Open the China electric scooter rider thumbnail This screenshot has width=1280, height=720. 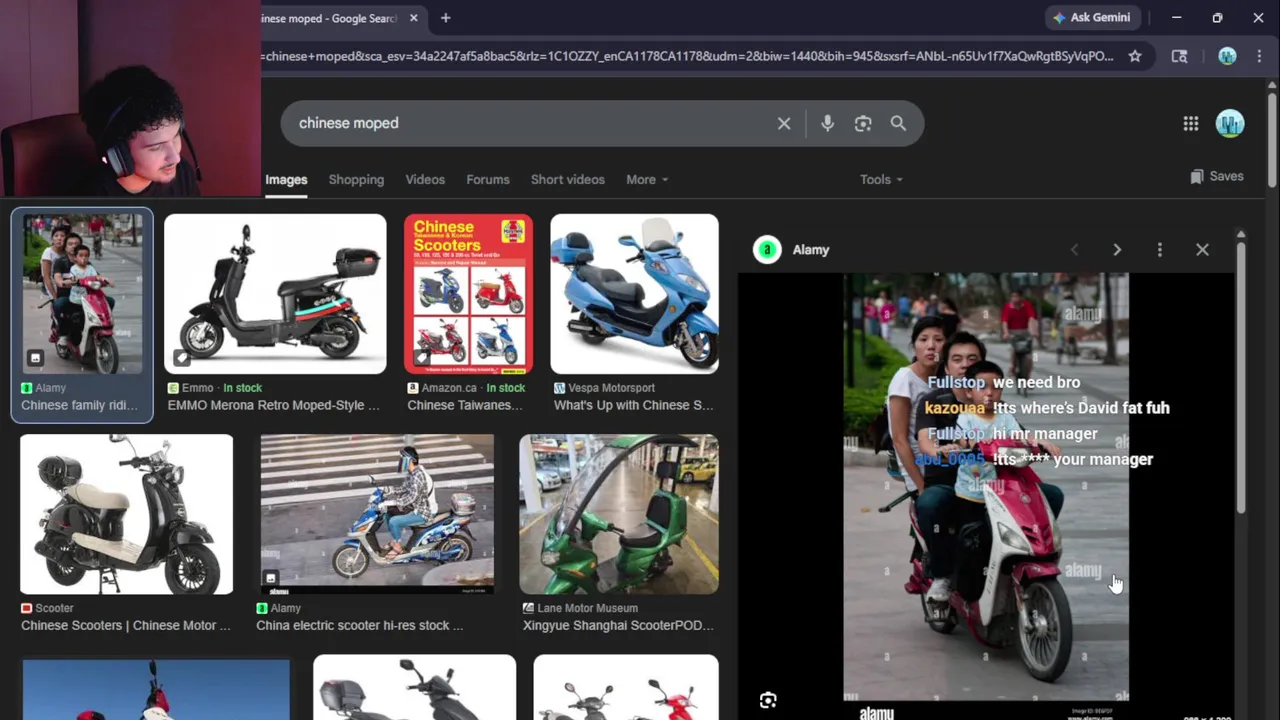click(377, 514)
